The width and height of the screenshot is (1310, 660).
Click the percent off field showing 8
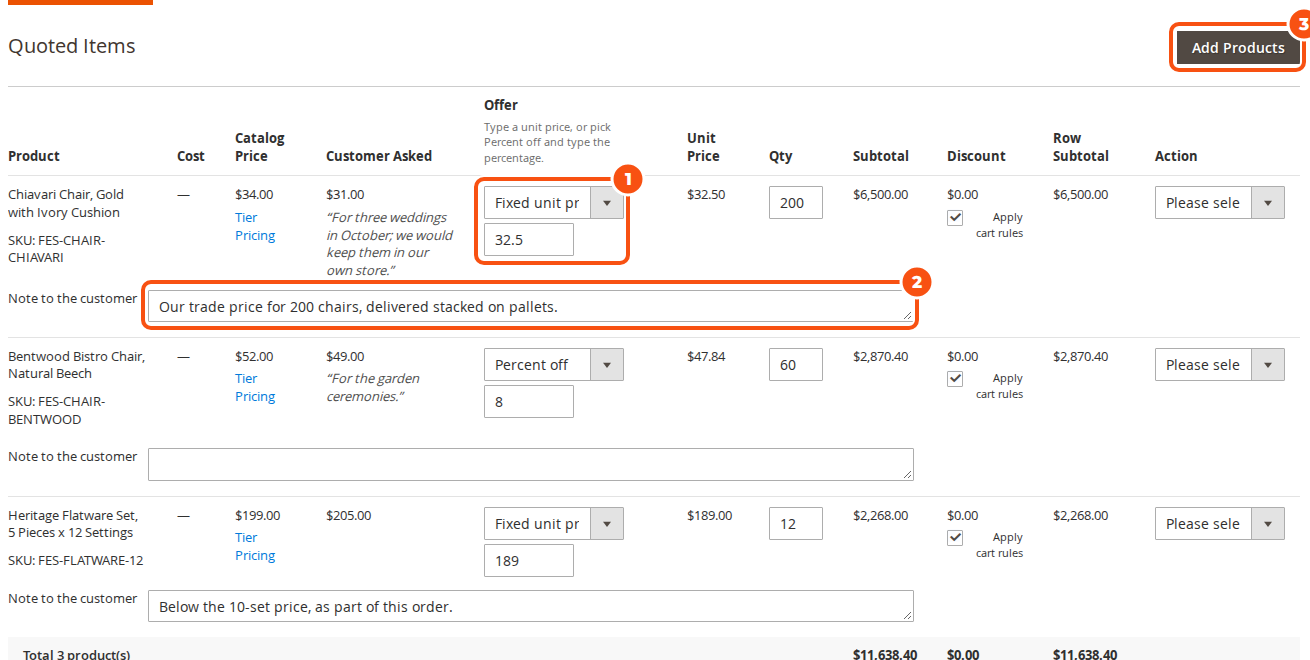point(529,402)
